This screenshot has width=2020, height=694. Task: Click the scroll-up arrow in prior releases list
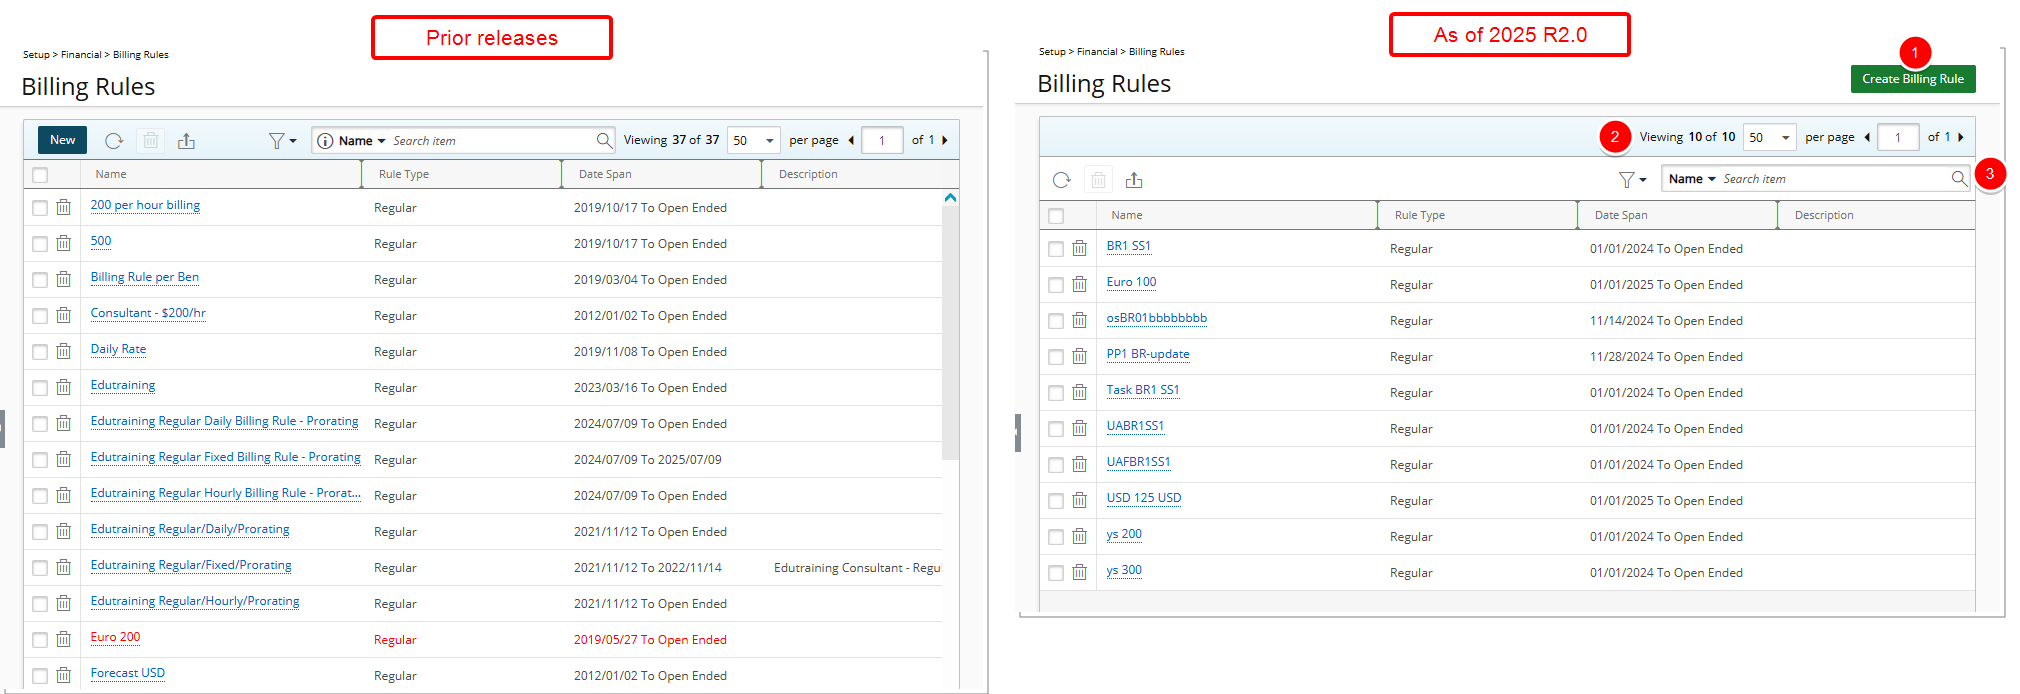click(950, 198)
